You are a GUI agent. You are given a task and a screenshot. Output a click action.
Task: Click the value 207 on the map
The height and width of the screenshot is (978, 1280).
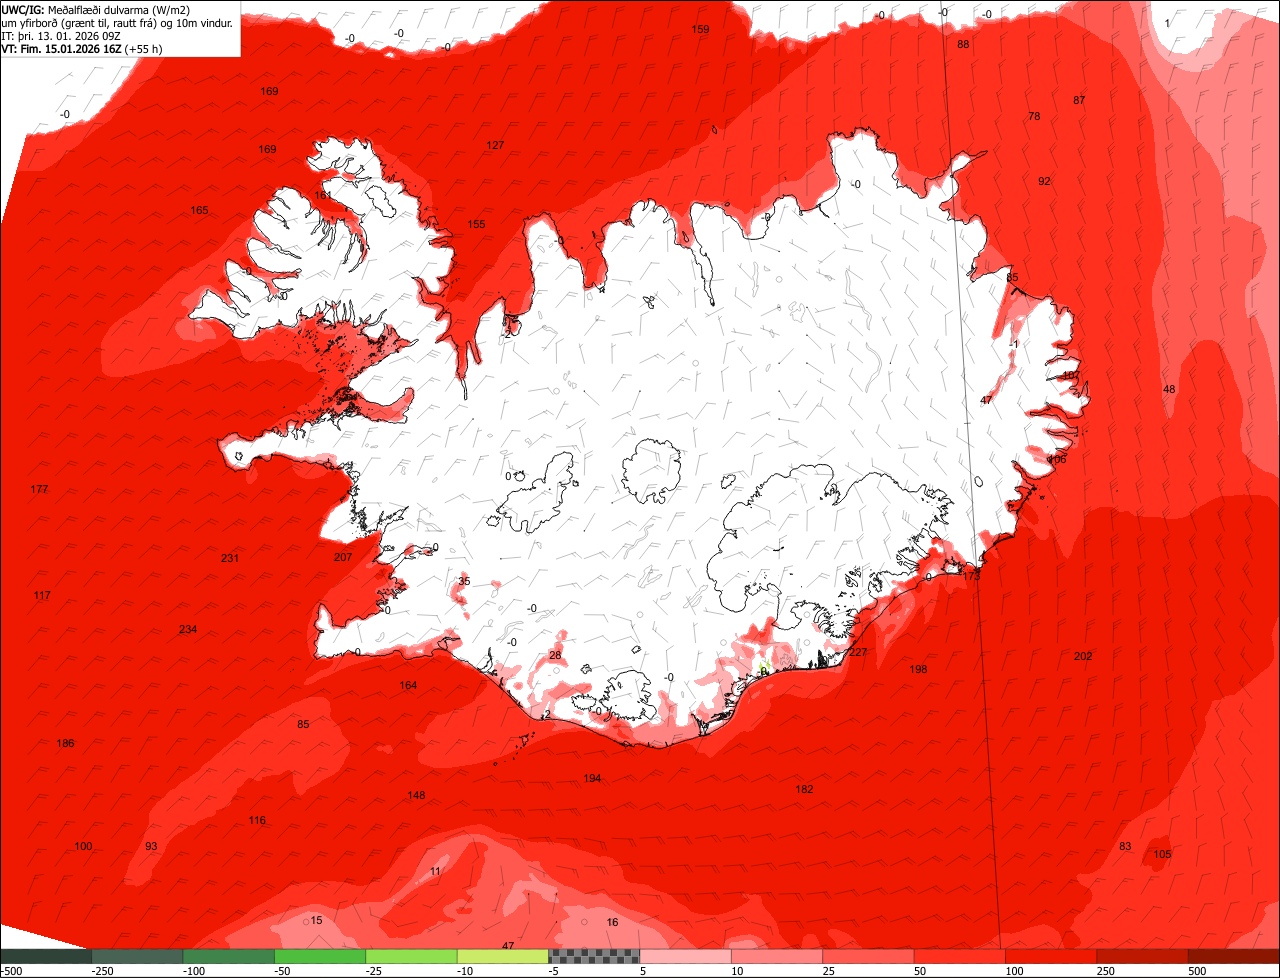343,557
